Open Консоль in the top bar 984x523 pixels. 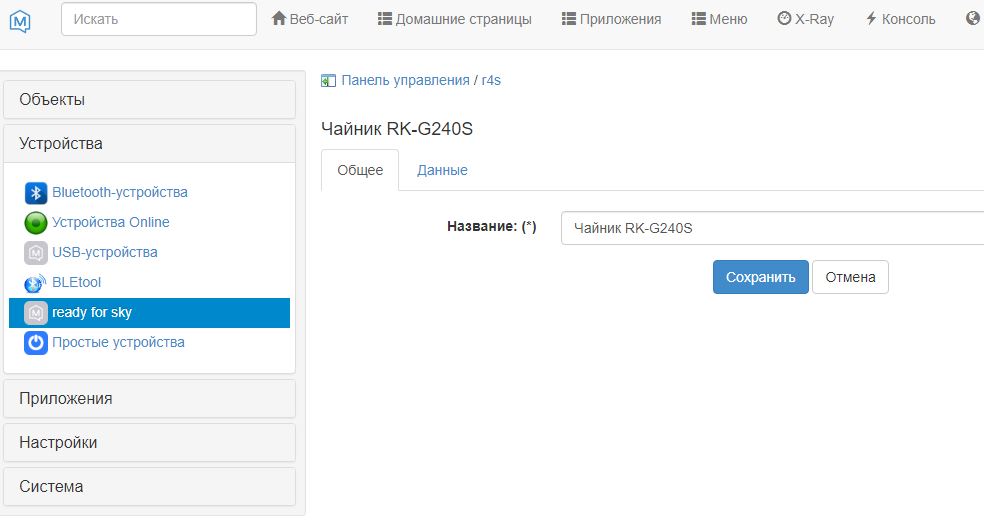[x=901, y=19]
